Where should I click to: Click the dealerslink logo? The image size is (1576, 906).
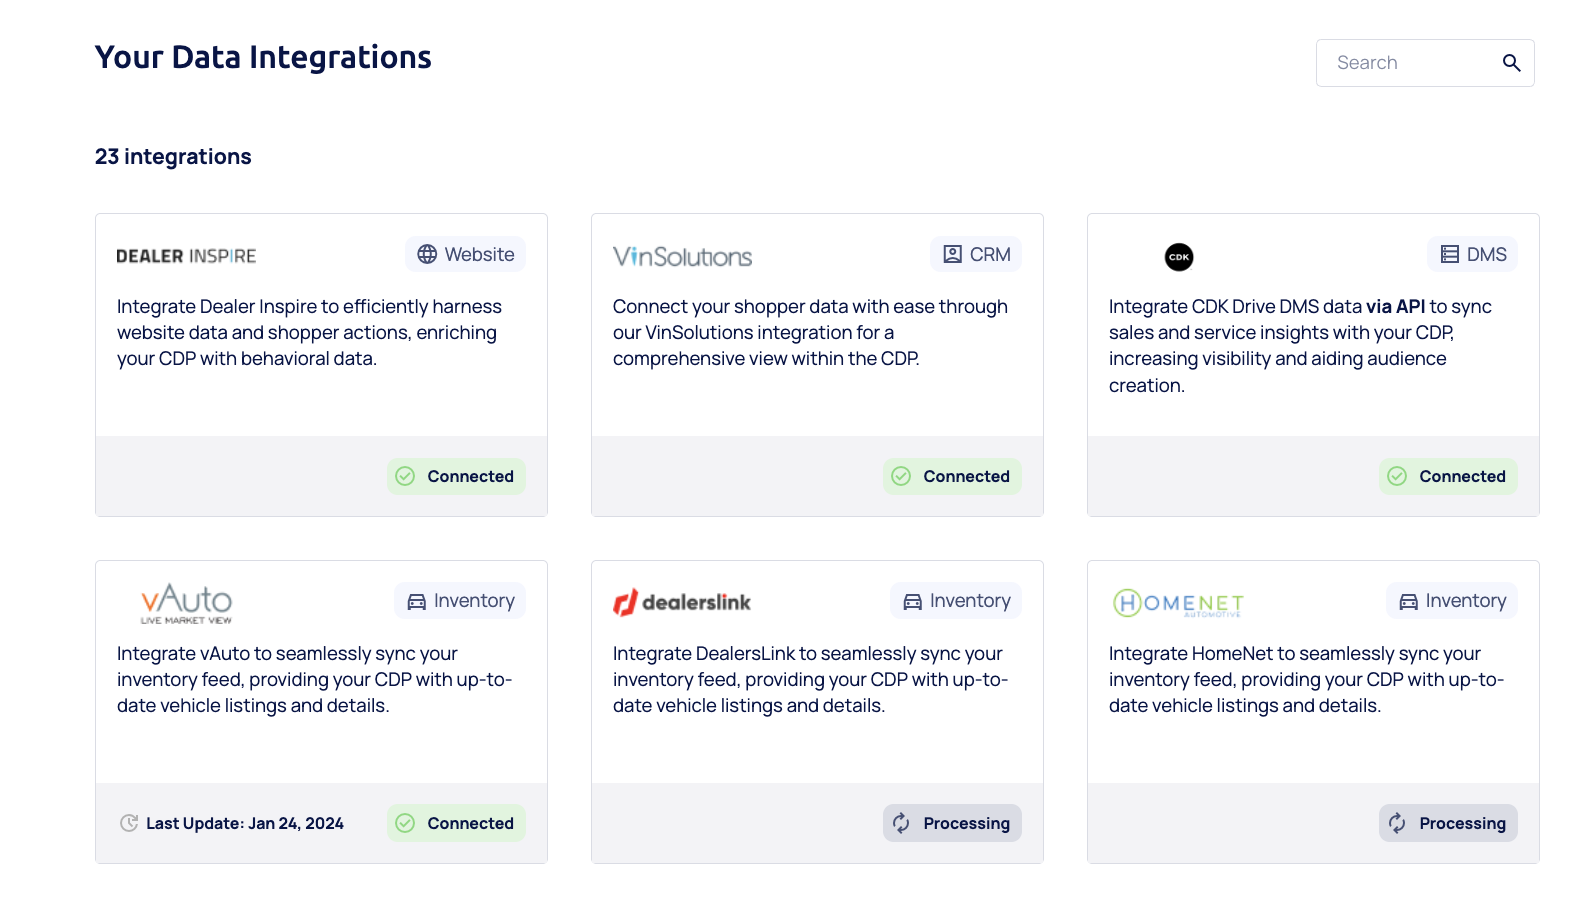pyautogui.click(x=682, y=602)
